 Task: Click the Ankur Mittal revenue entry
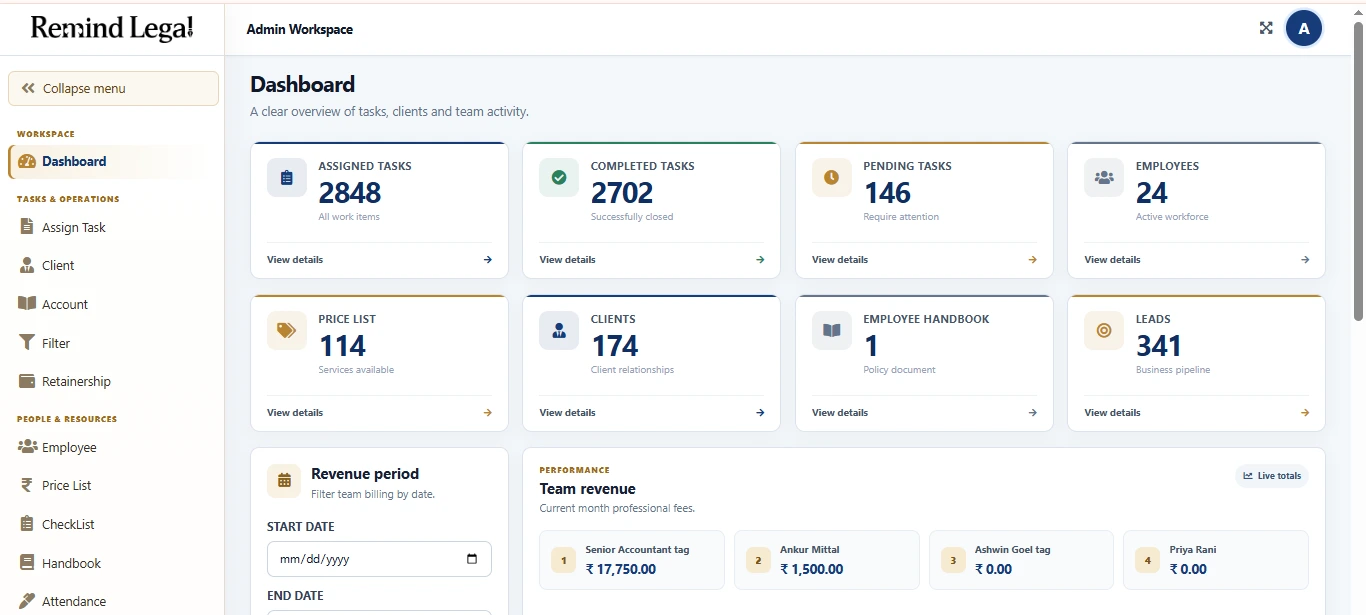tap(826, 560)
